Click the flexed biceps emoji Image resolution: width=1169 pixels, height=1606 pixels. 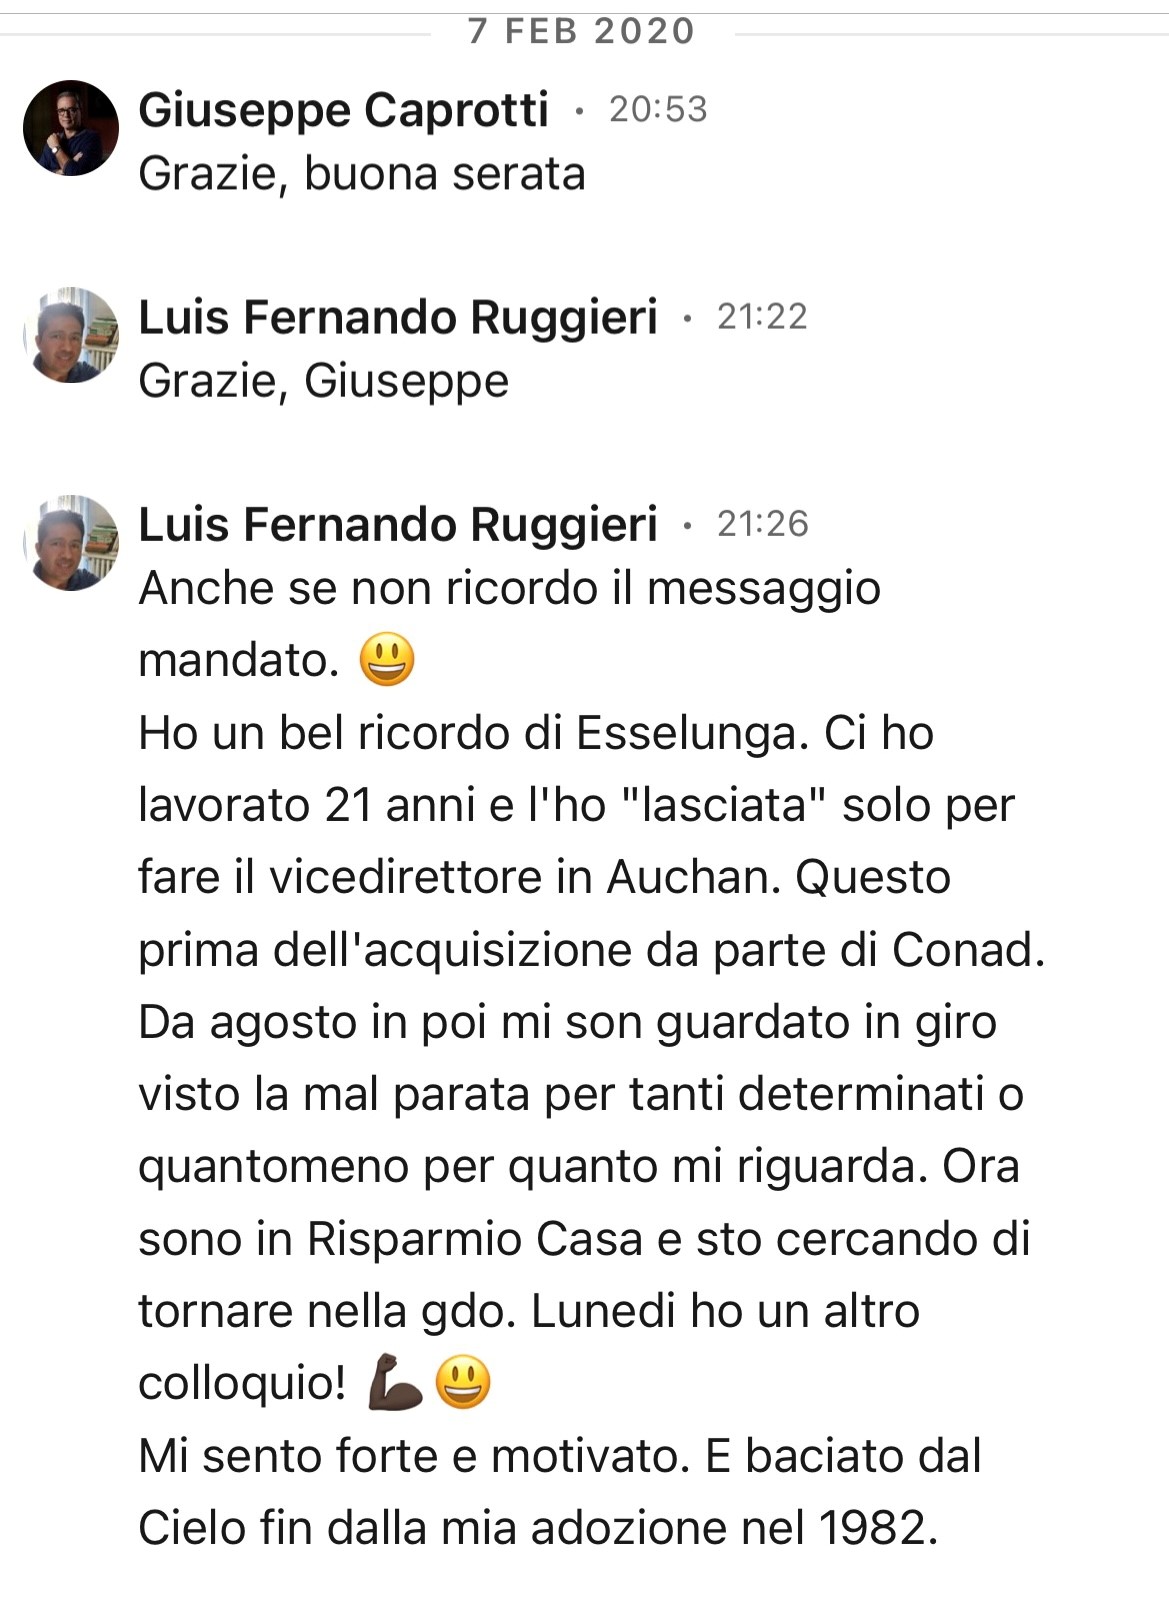[395, 1383]
